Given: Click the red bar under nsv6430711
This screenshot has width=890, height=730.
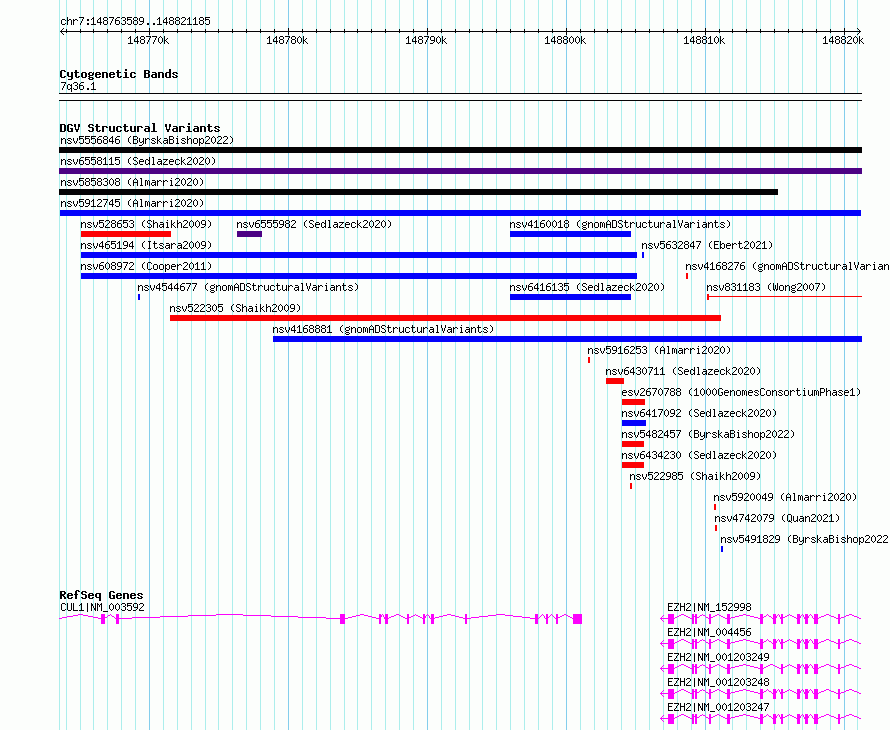Looking at the screenshot, I should (615, 381).
